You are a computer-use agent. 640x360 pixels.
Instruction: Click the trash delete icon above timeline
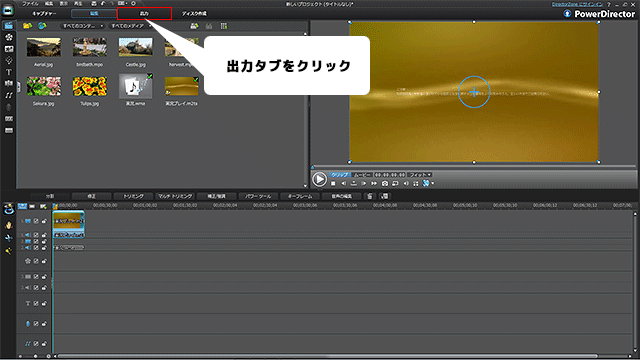pyautogui.click(x=370, y=196)
